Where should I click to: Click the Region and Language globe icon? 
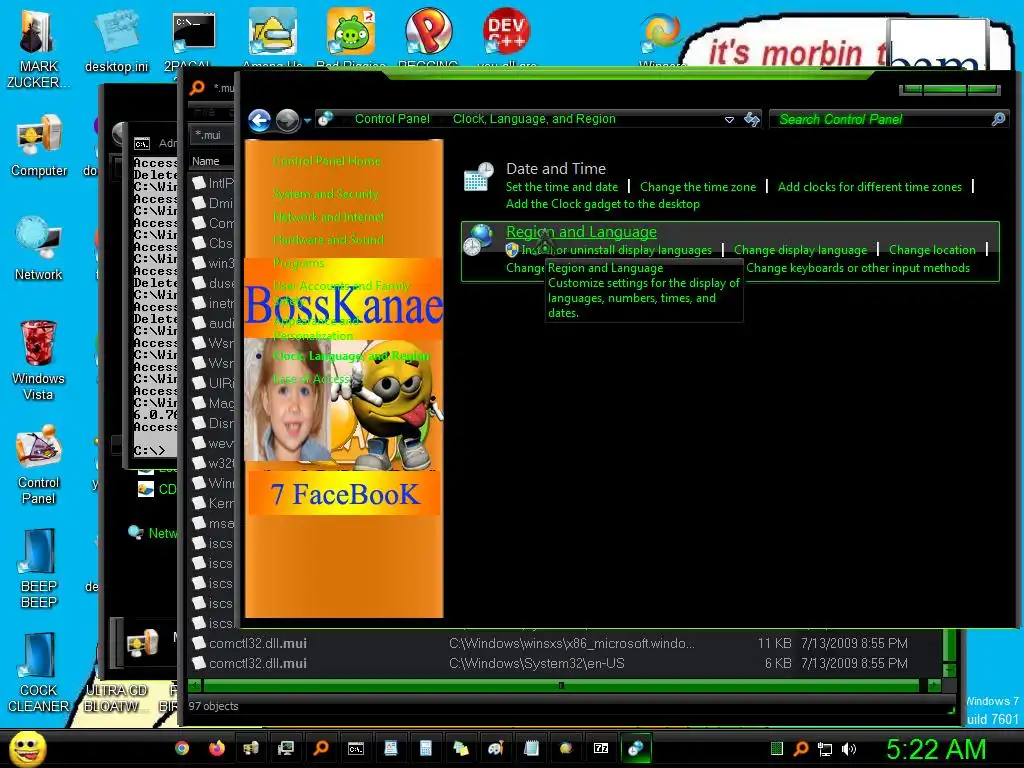click(480, 240)
